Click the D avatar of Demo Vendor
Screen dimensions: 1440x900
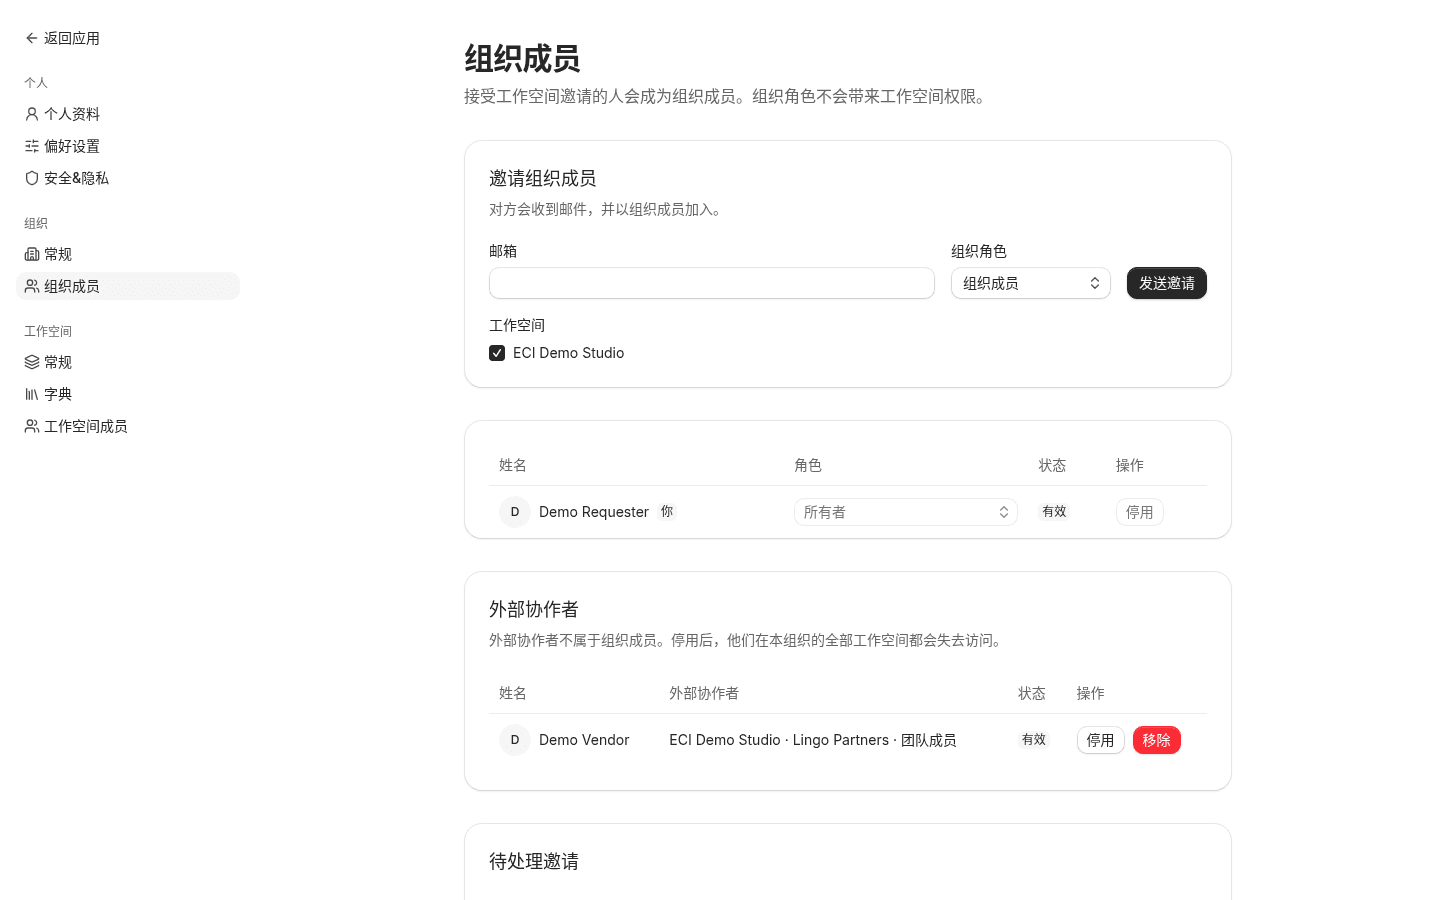[515, 740]
